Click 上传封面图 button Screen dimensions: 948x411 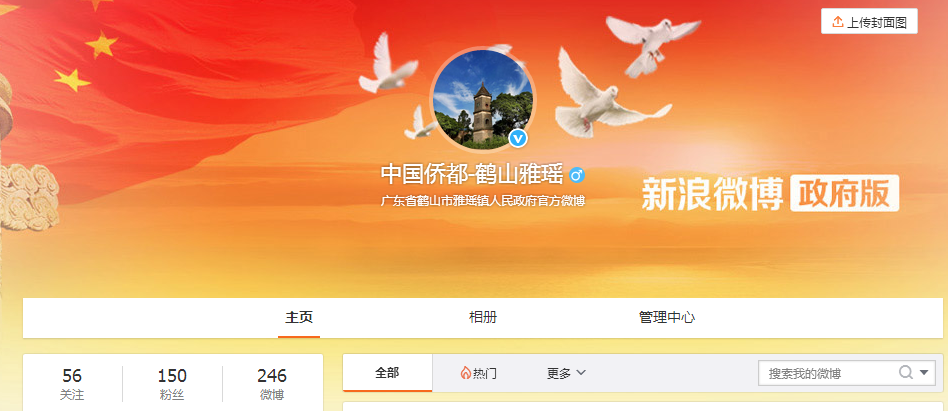pyautogui.click(x=869, y=22)
